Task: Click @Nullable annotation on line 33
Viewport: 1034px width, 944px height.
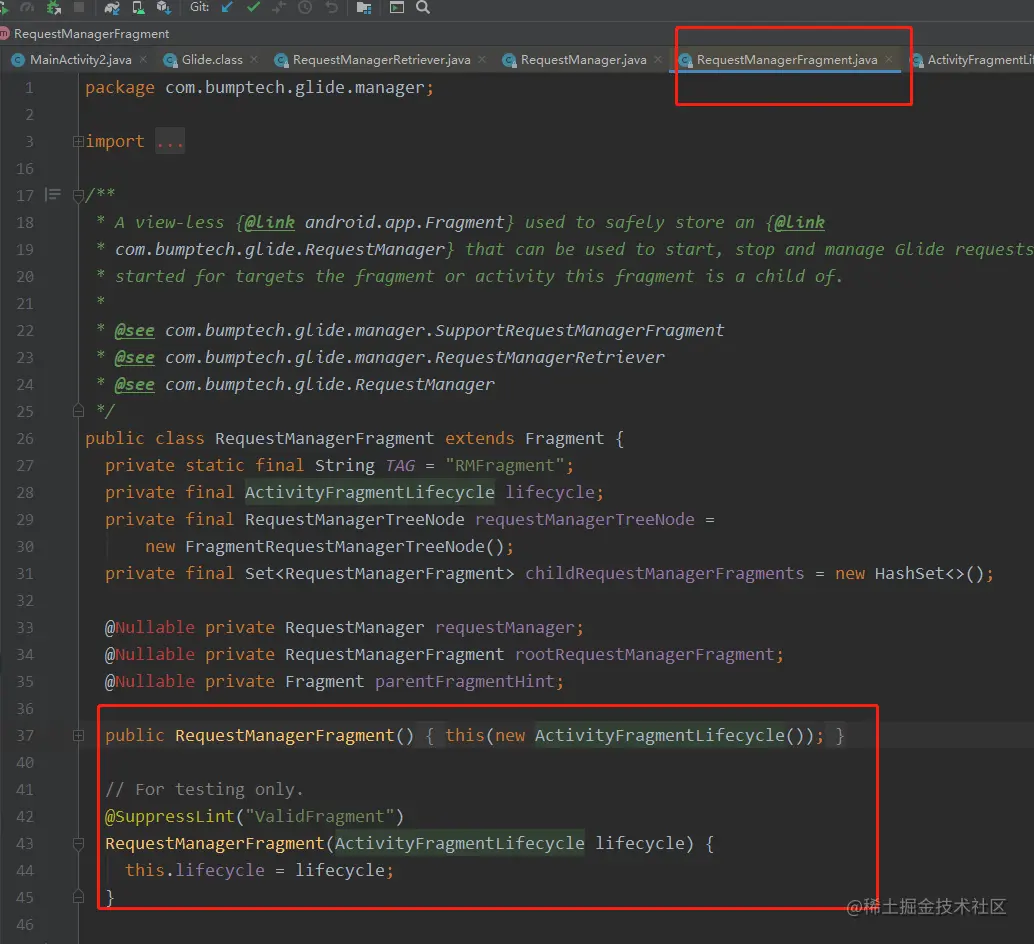Action: (x=150, y=628)
